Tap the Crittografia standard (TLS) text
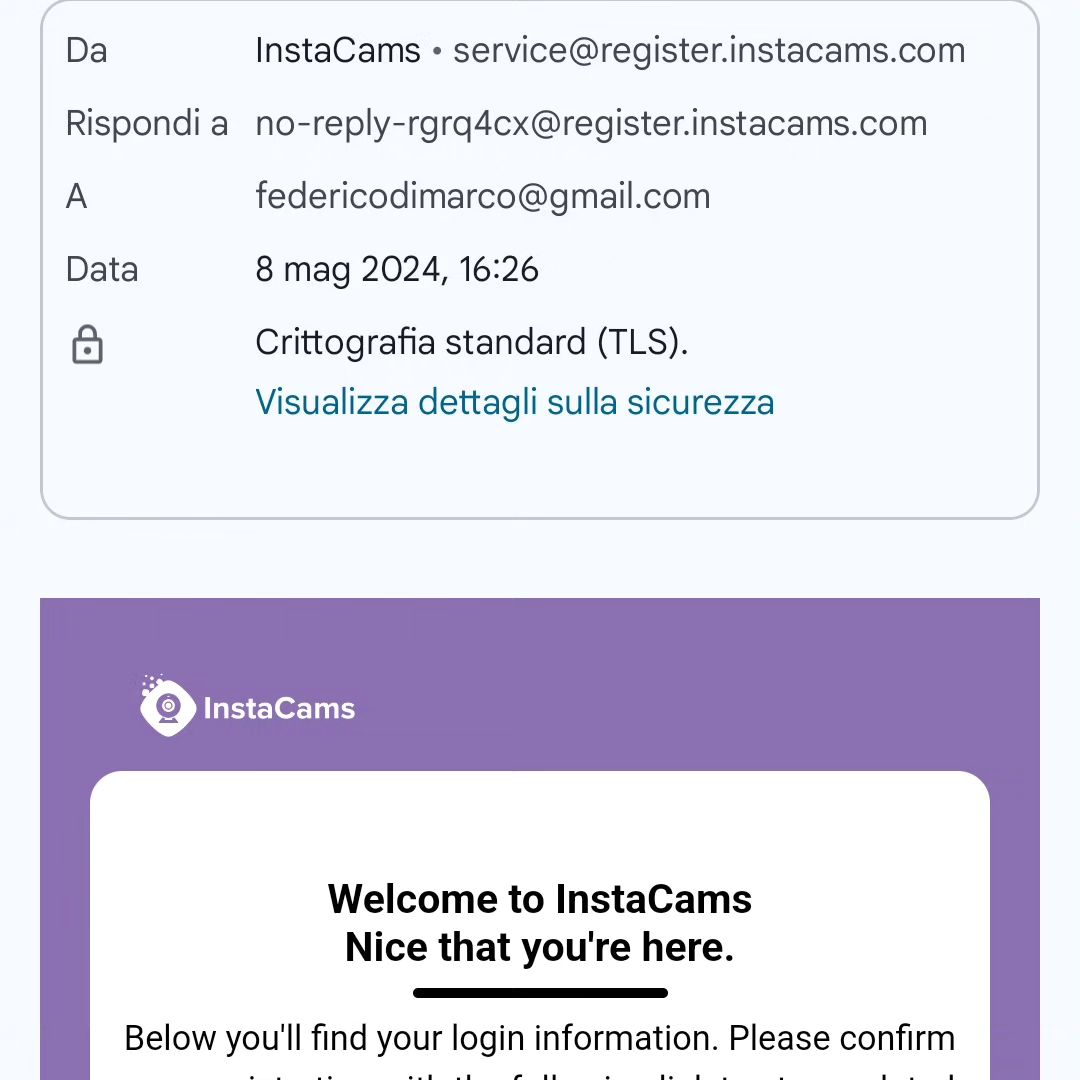 tap(472, 342)
